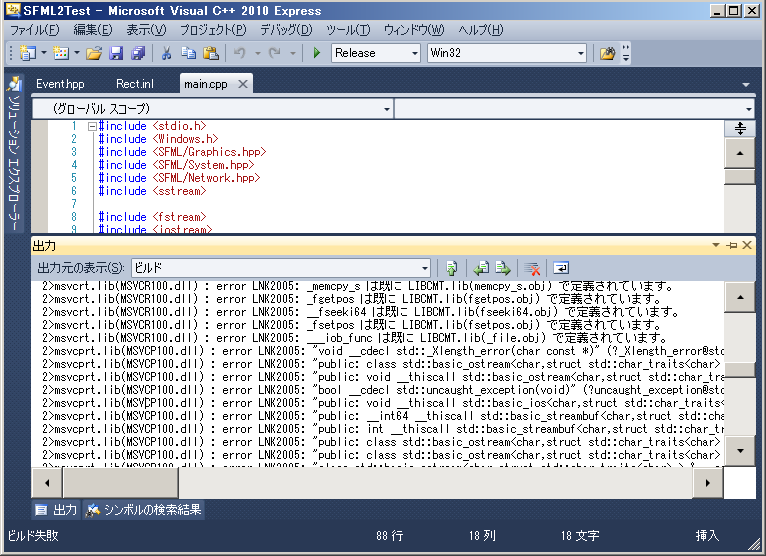Open the active documents list arrow
The width and height of the screenshot is (766, 556).
click(745, 85)
